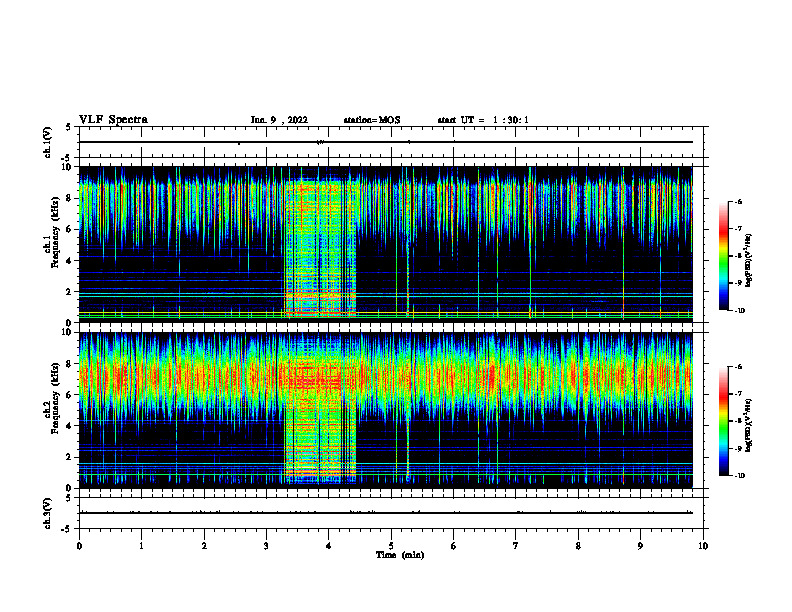792x612 pixels.
Task: Click time axis tick label "3"
Action: pos(266,546)
